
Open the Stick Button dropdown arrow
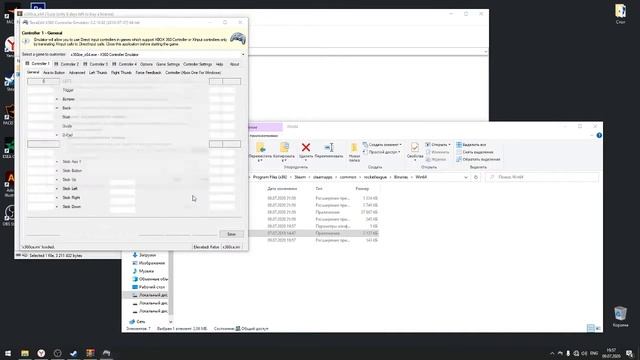[x=57, y=171]
